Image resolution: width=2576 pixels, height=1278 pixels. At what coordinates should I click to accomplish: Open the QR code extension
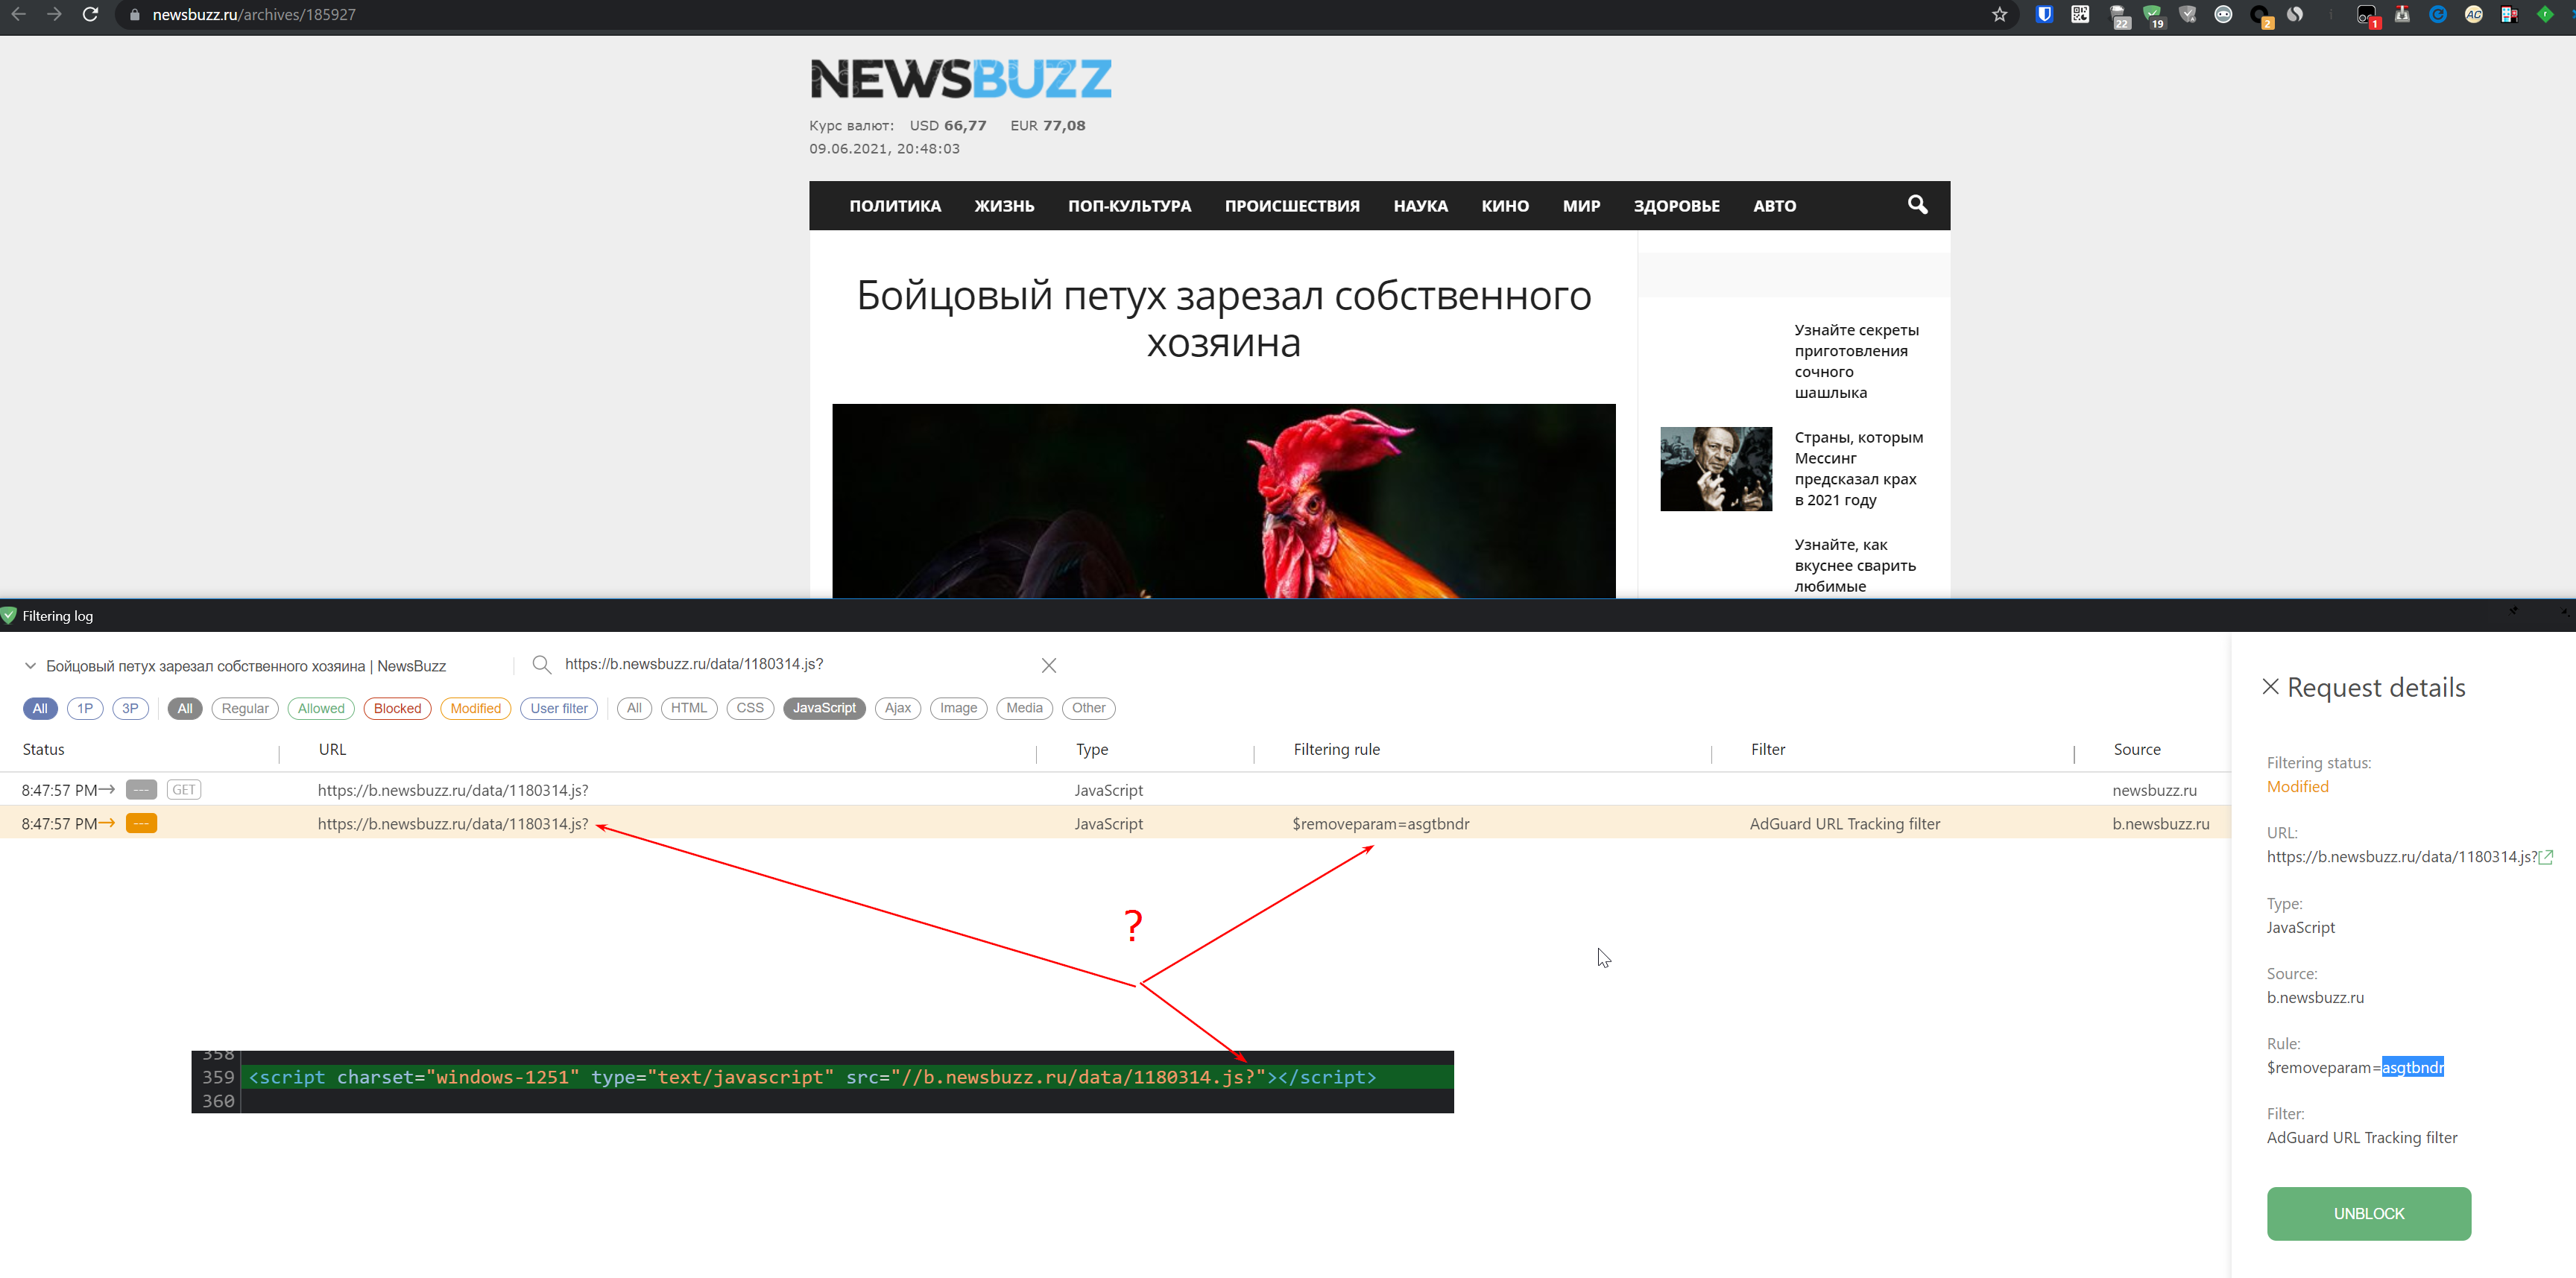click(x=2080, y=15)
